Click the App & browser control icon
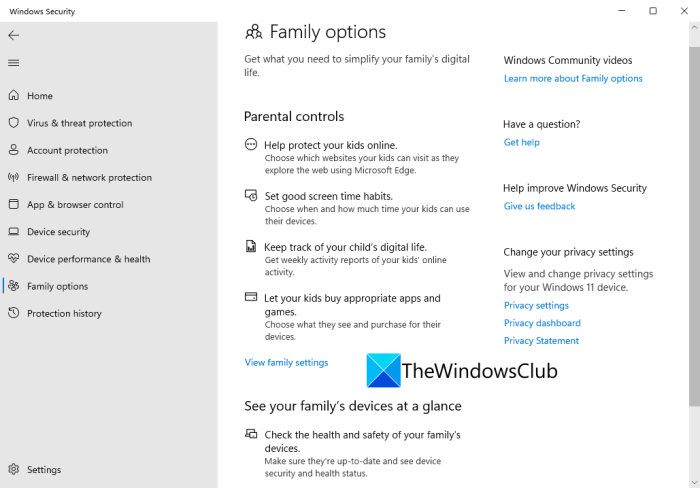 pos(14,204)
